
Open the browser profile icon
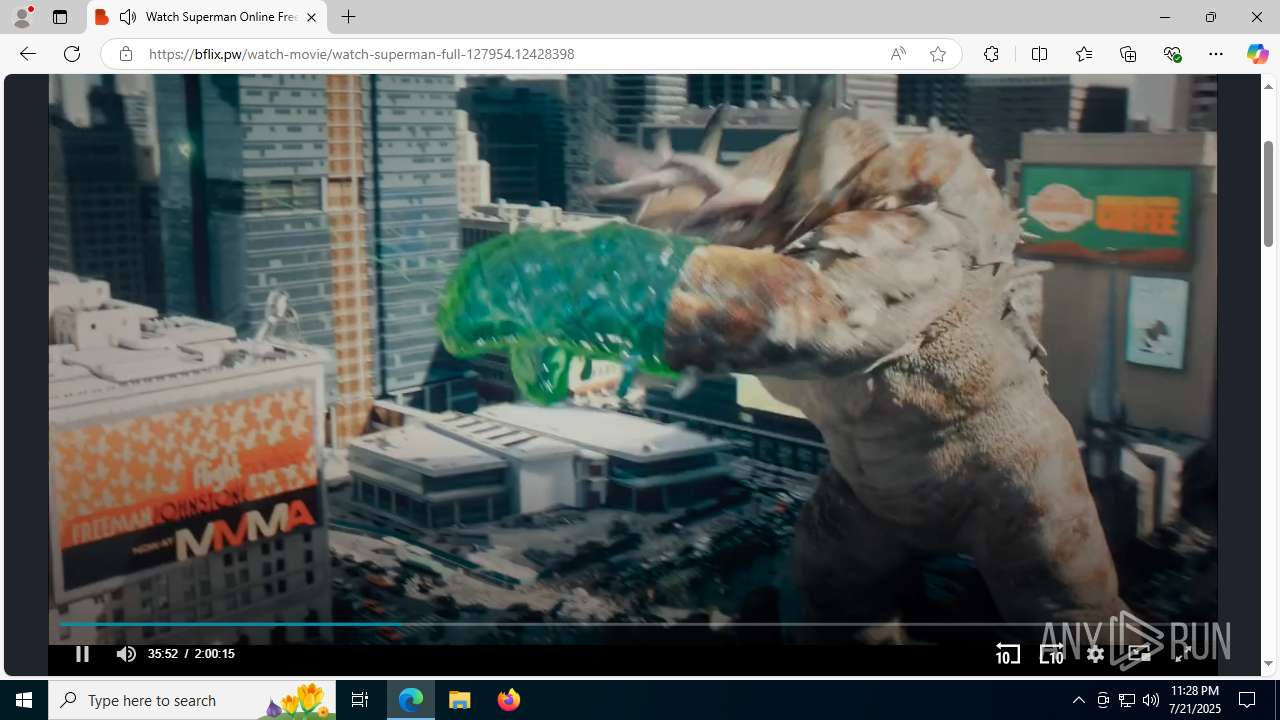tap(22, 17)
